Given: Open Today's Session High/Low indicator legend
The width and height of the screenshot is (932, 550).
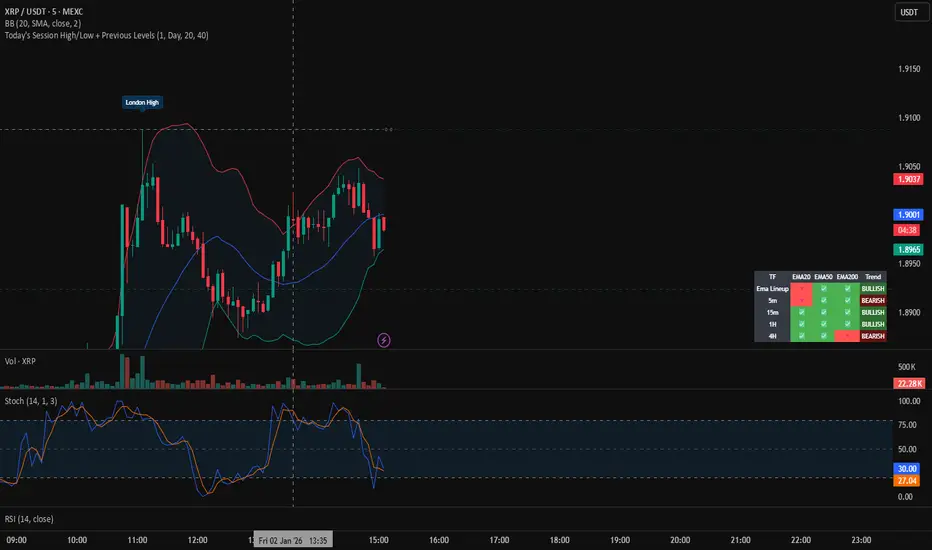Looking at the screenshot, I should tap(106, 35).
